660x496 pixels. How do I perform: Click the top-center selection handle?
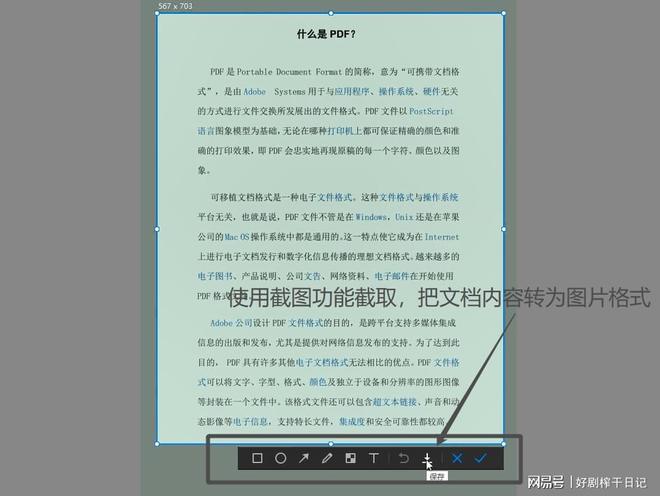tap(331, 13)
